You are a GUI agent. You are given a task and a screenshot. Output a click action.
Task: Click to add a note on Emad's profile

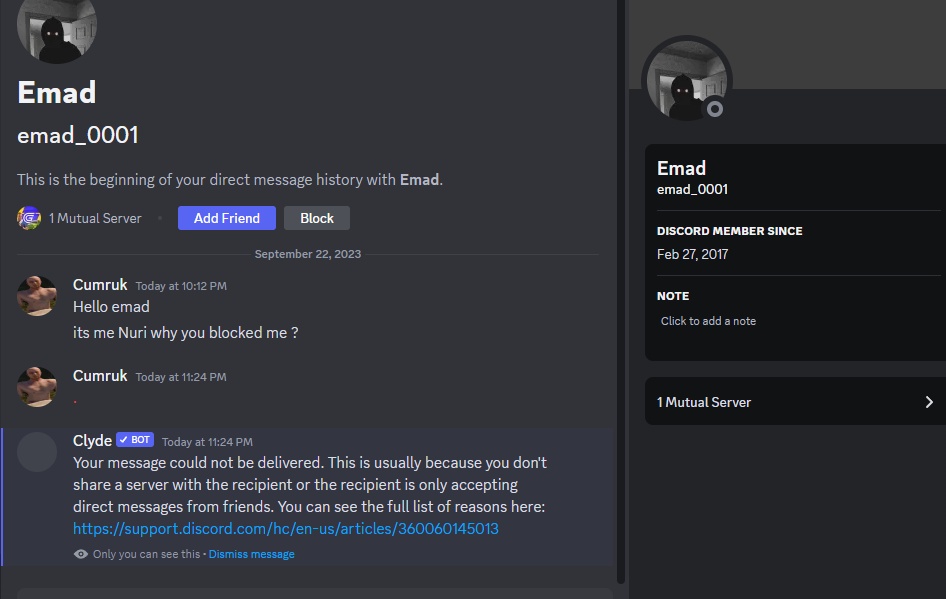click(710, 321)
